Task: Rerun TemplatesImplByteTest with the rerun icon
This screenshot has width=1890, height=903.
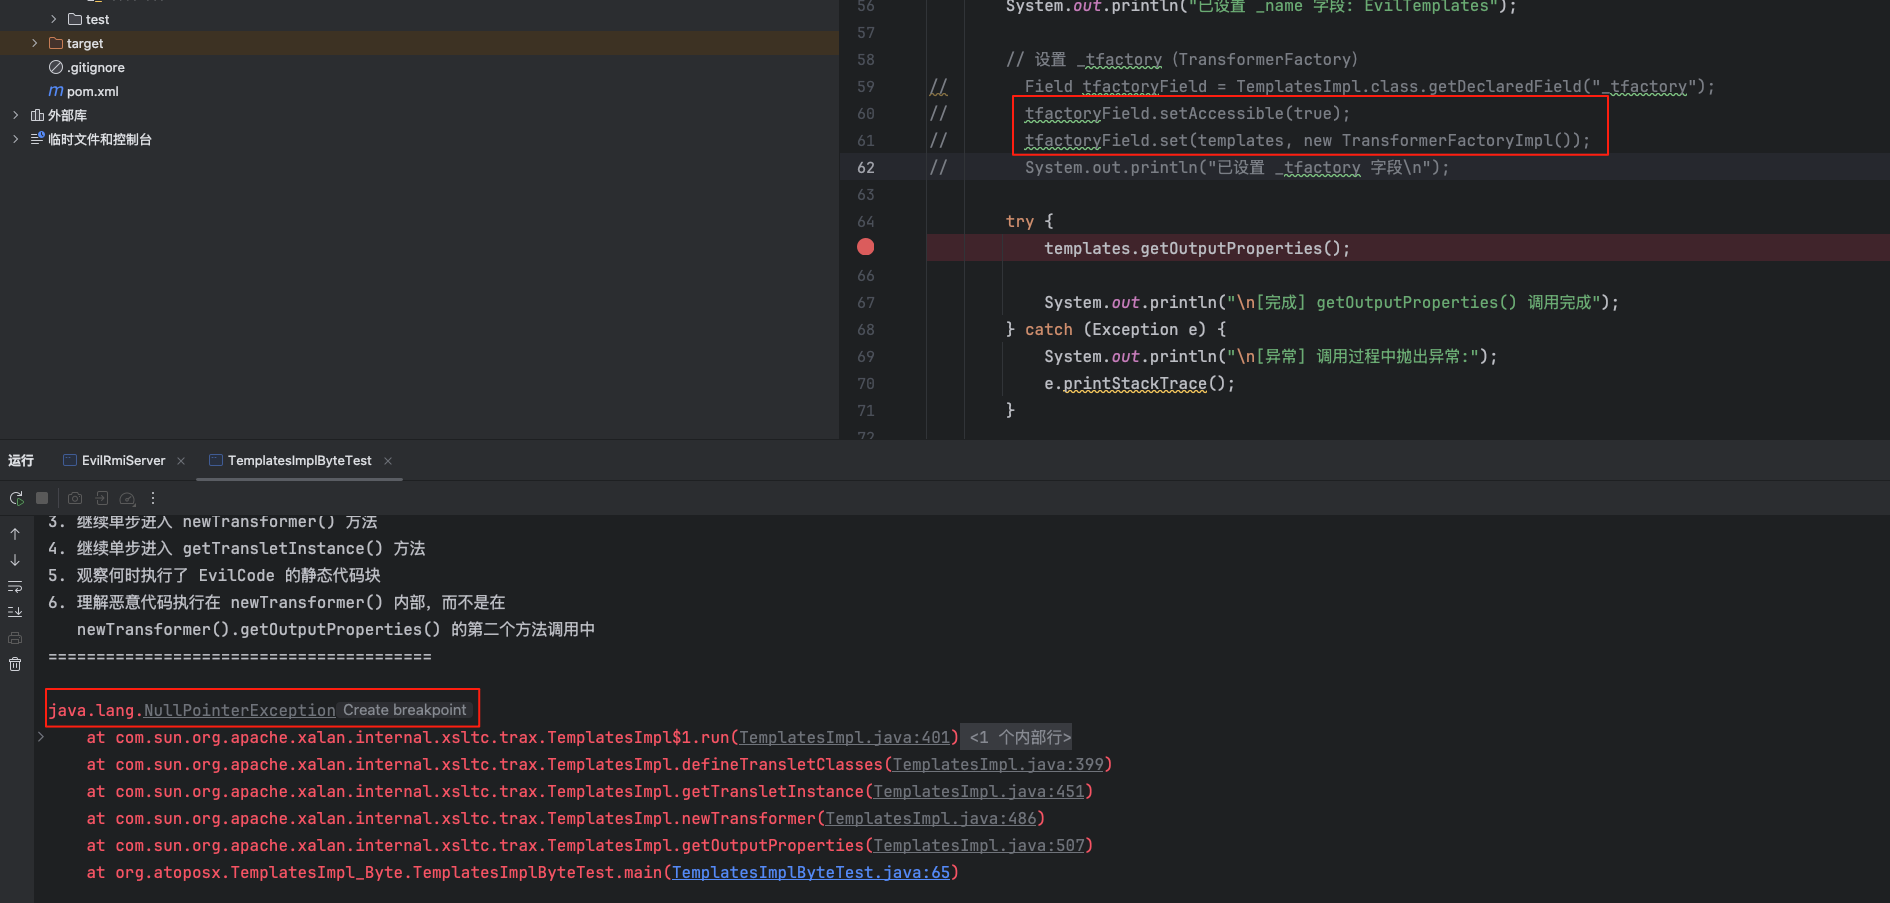Action: [16, 498]
